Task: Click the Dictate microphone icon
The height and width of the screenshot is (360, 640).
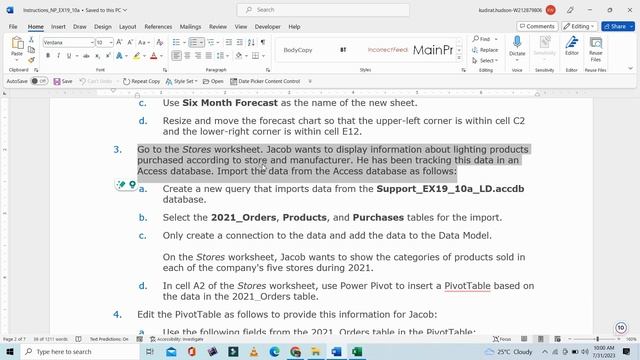Action: (x=517, y=42)
